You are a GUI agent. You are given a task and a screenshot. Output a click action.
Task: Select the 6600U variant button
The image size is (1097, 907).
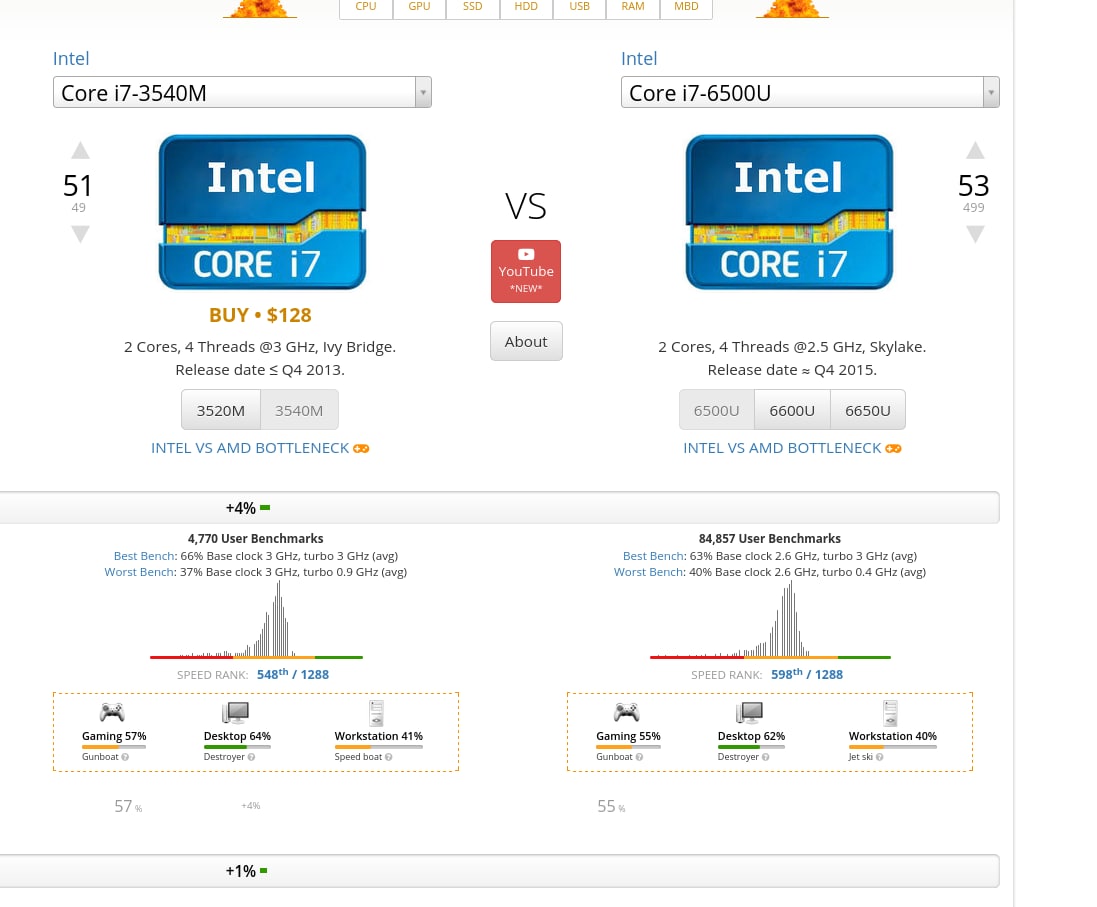pyautogui.click(x=792, y=410)
